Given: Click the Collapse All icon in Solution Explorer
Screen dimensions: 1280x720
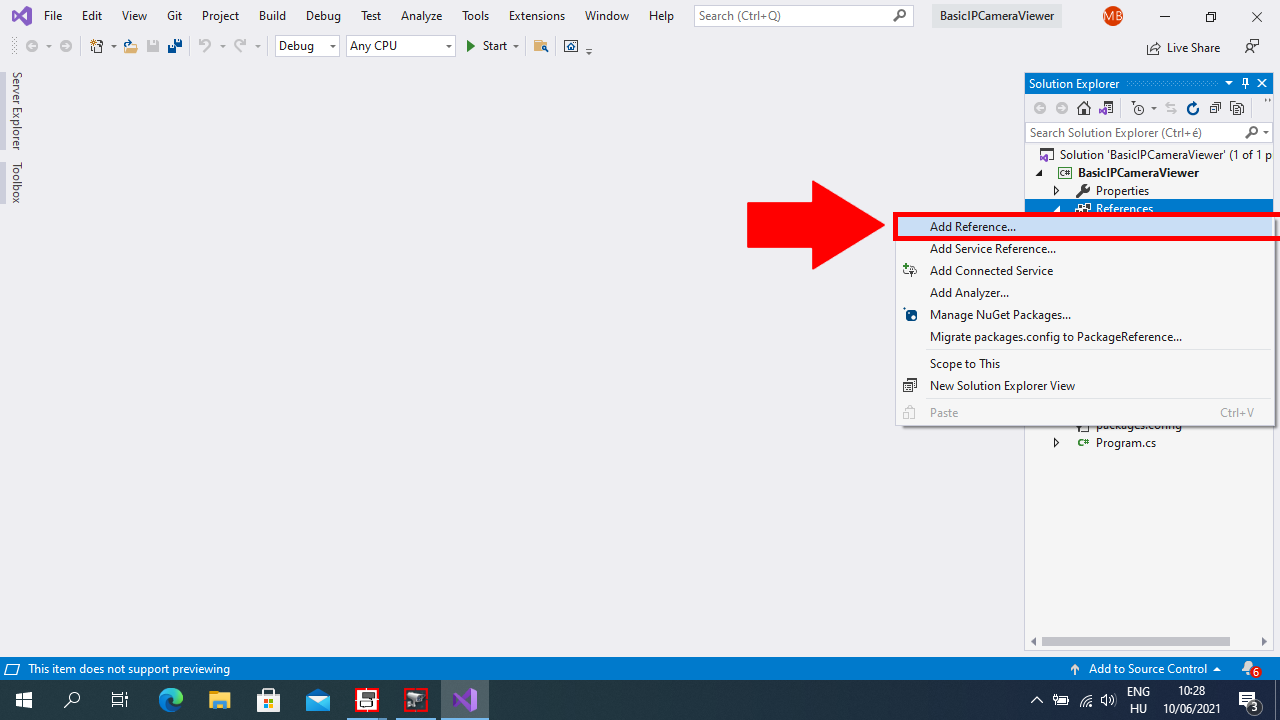Looking at the screenshot, I should coord(1215,108).
